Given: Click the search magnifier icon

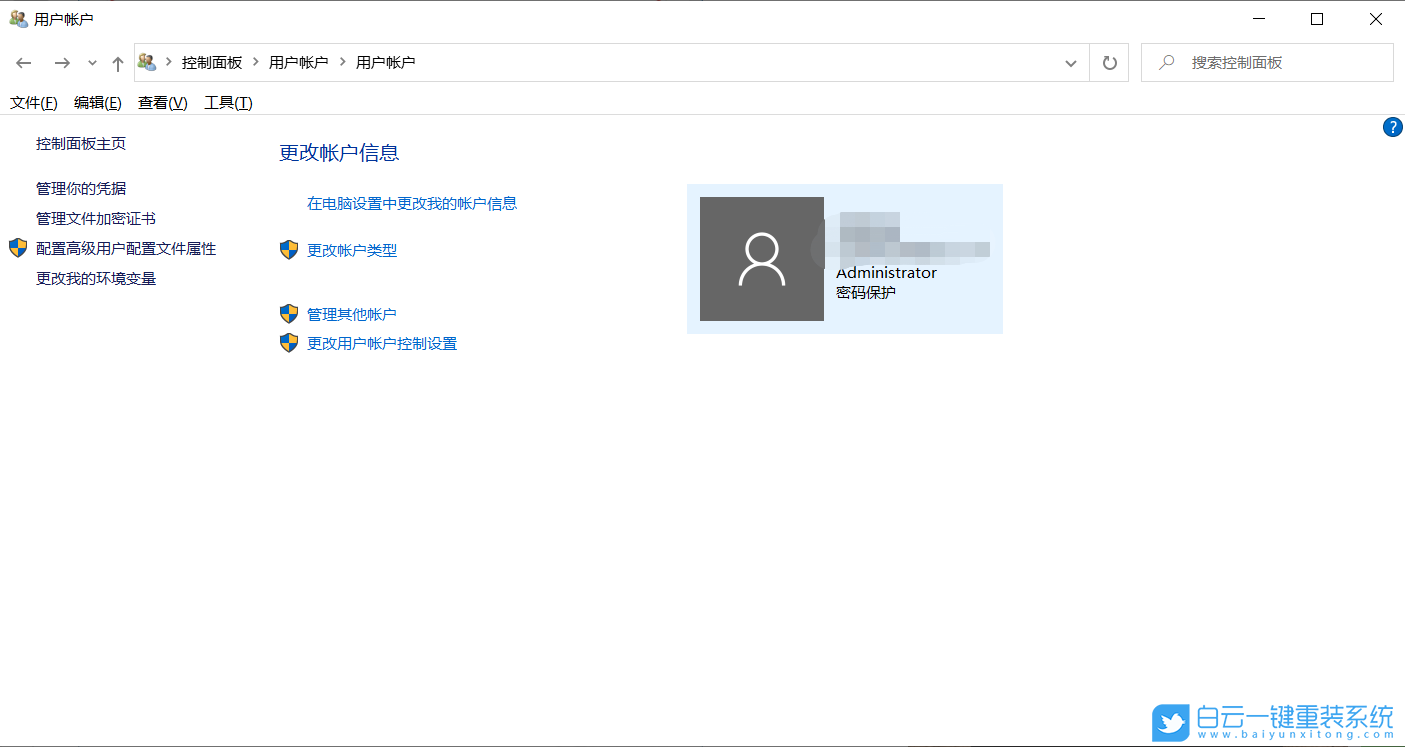Looking at the screenshot, I should (x=1166, y=61).
